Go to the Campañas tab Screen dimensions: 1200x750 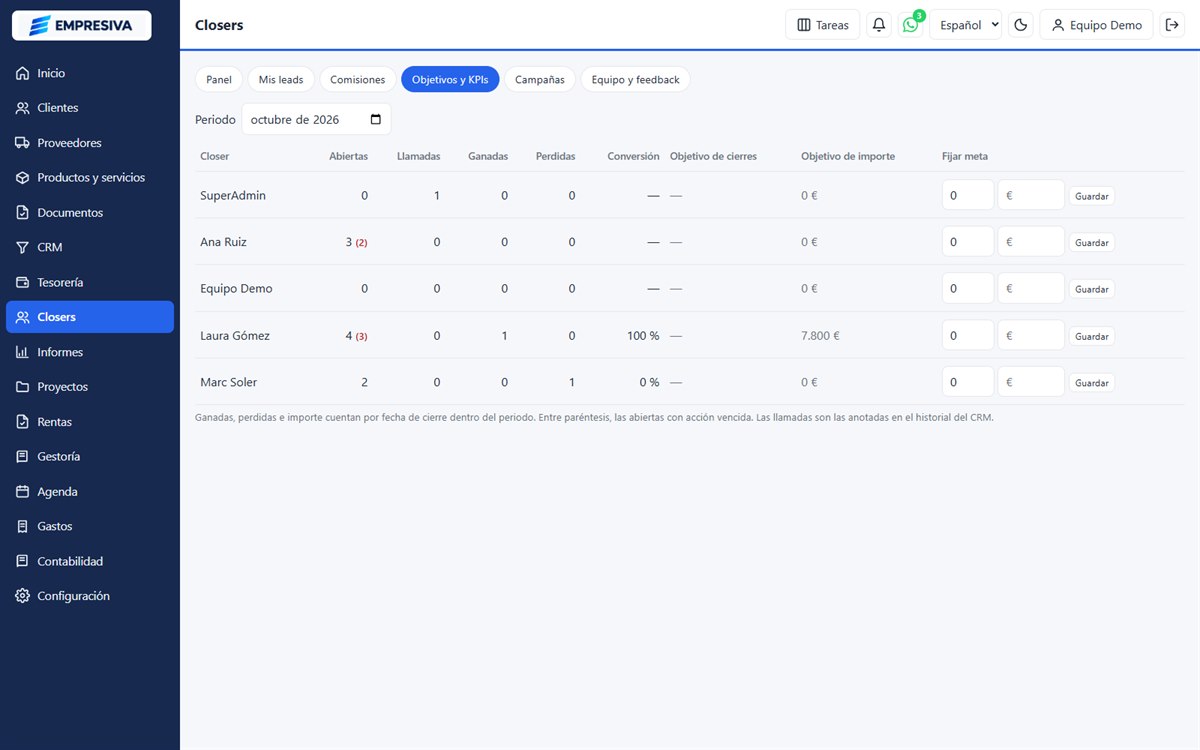(x=540, y=79)
